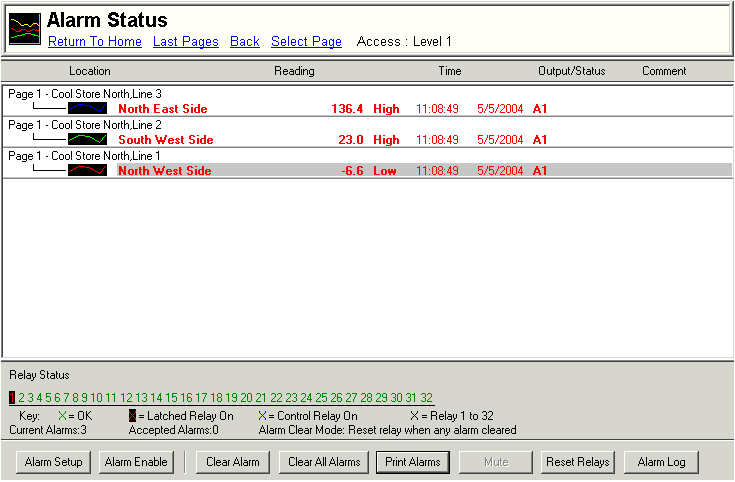
Task: Open the Alarm Log
Action: pyautogui.click(x=661, y=462)
